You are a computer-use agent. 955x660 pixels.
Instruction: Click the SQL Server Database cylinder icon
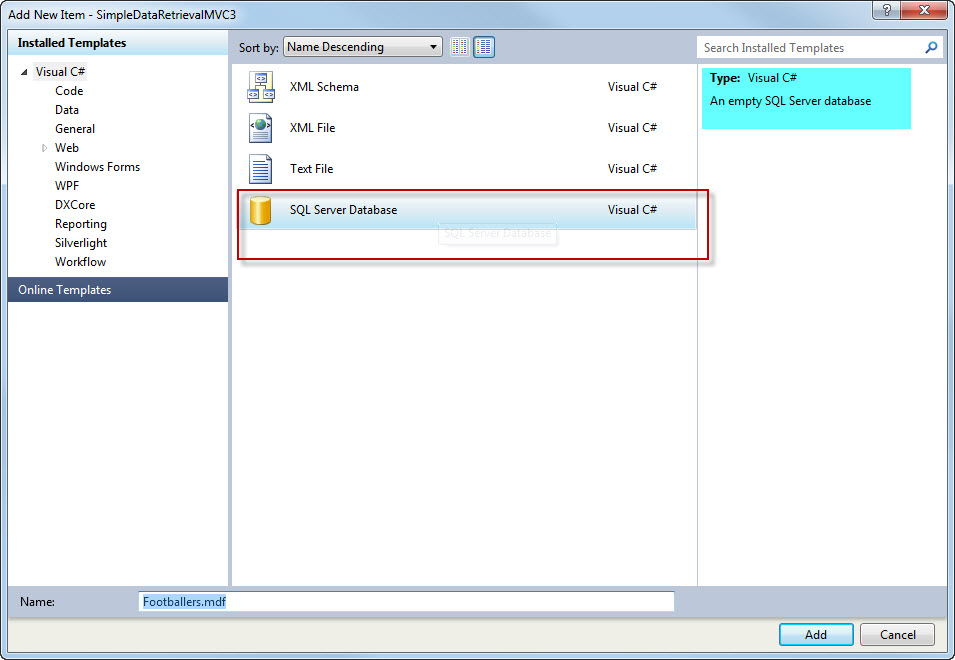[260, 210]
